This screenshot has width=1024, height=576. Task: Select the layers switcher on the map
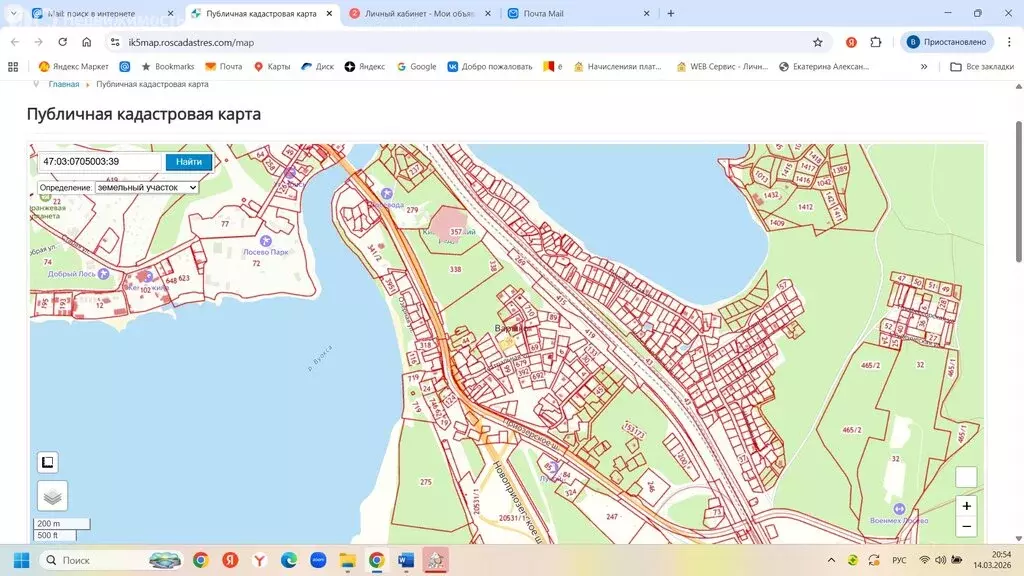[51, 495]
